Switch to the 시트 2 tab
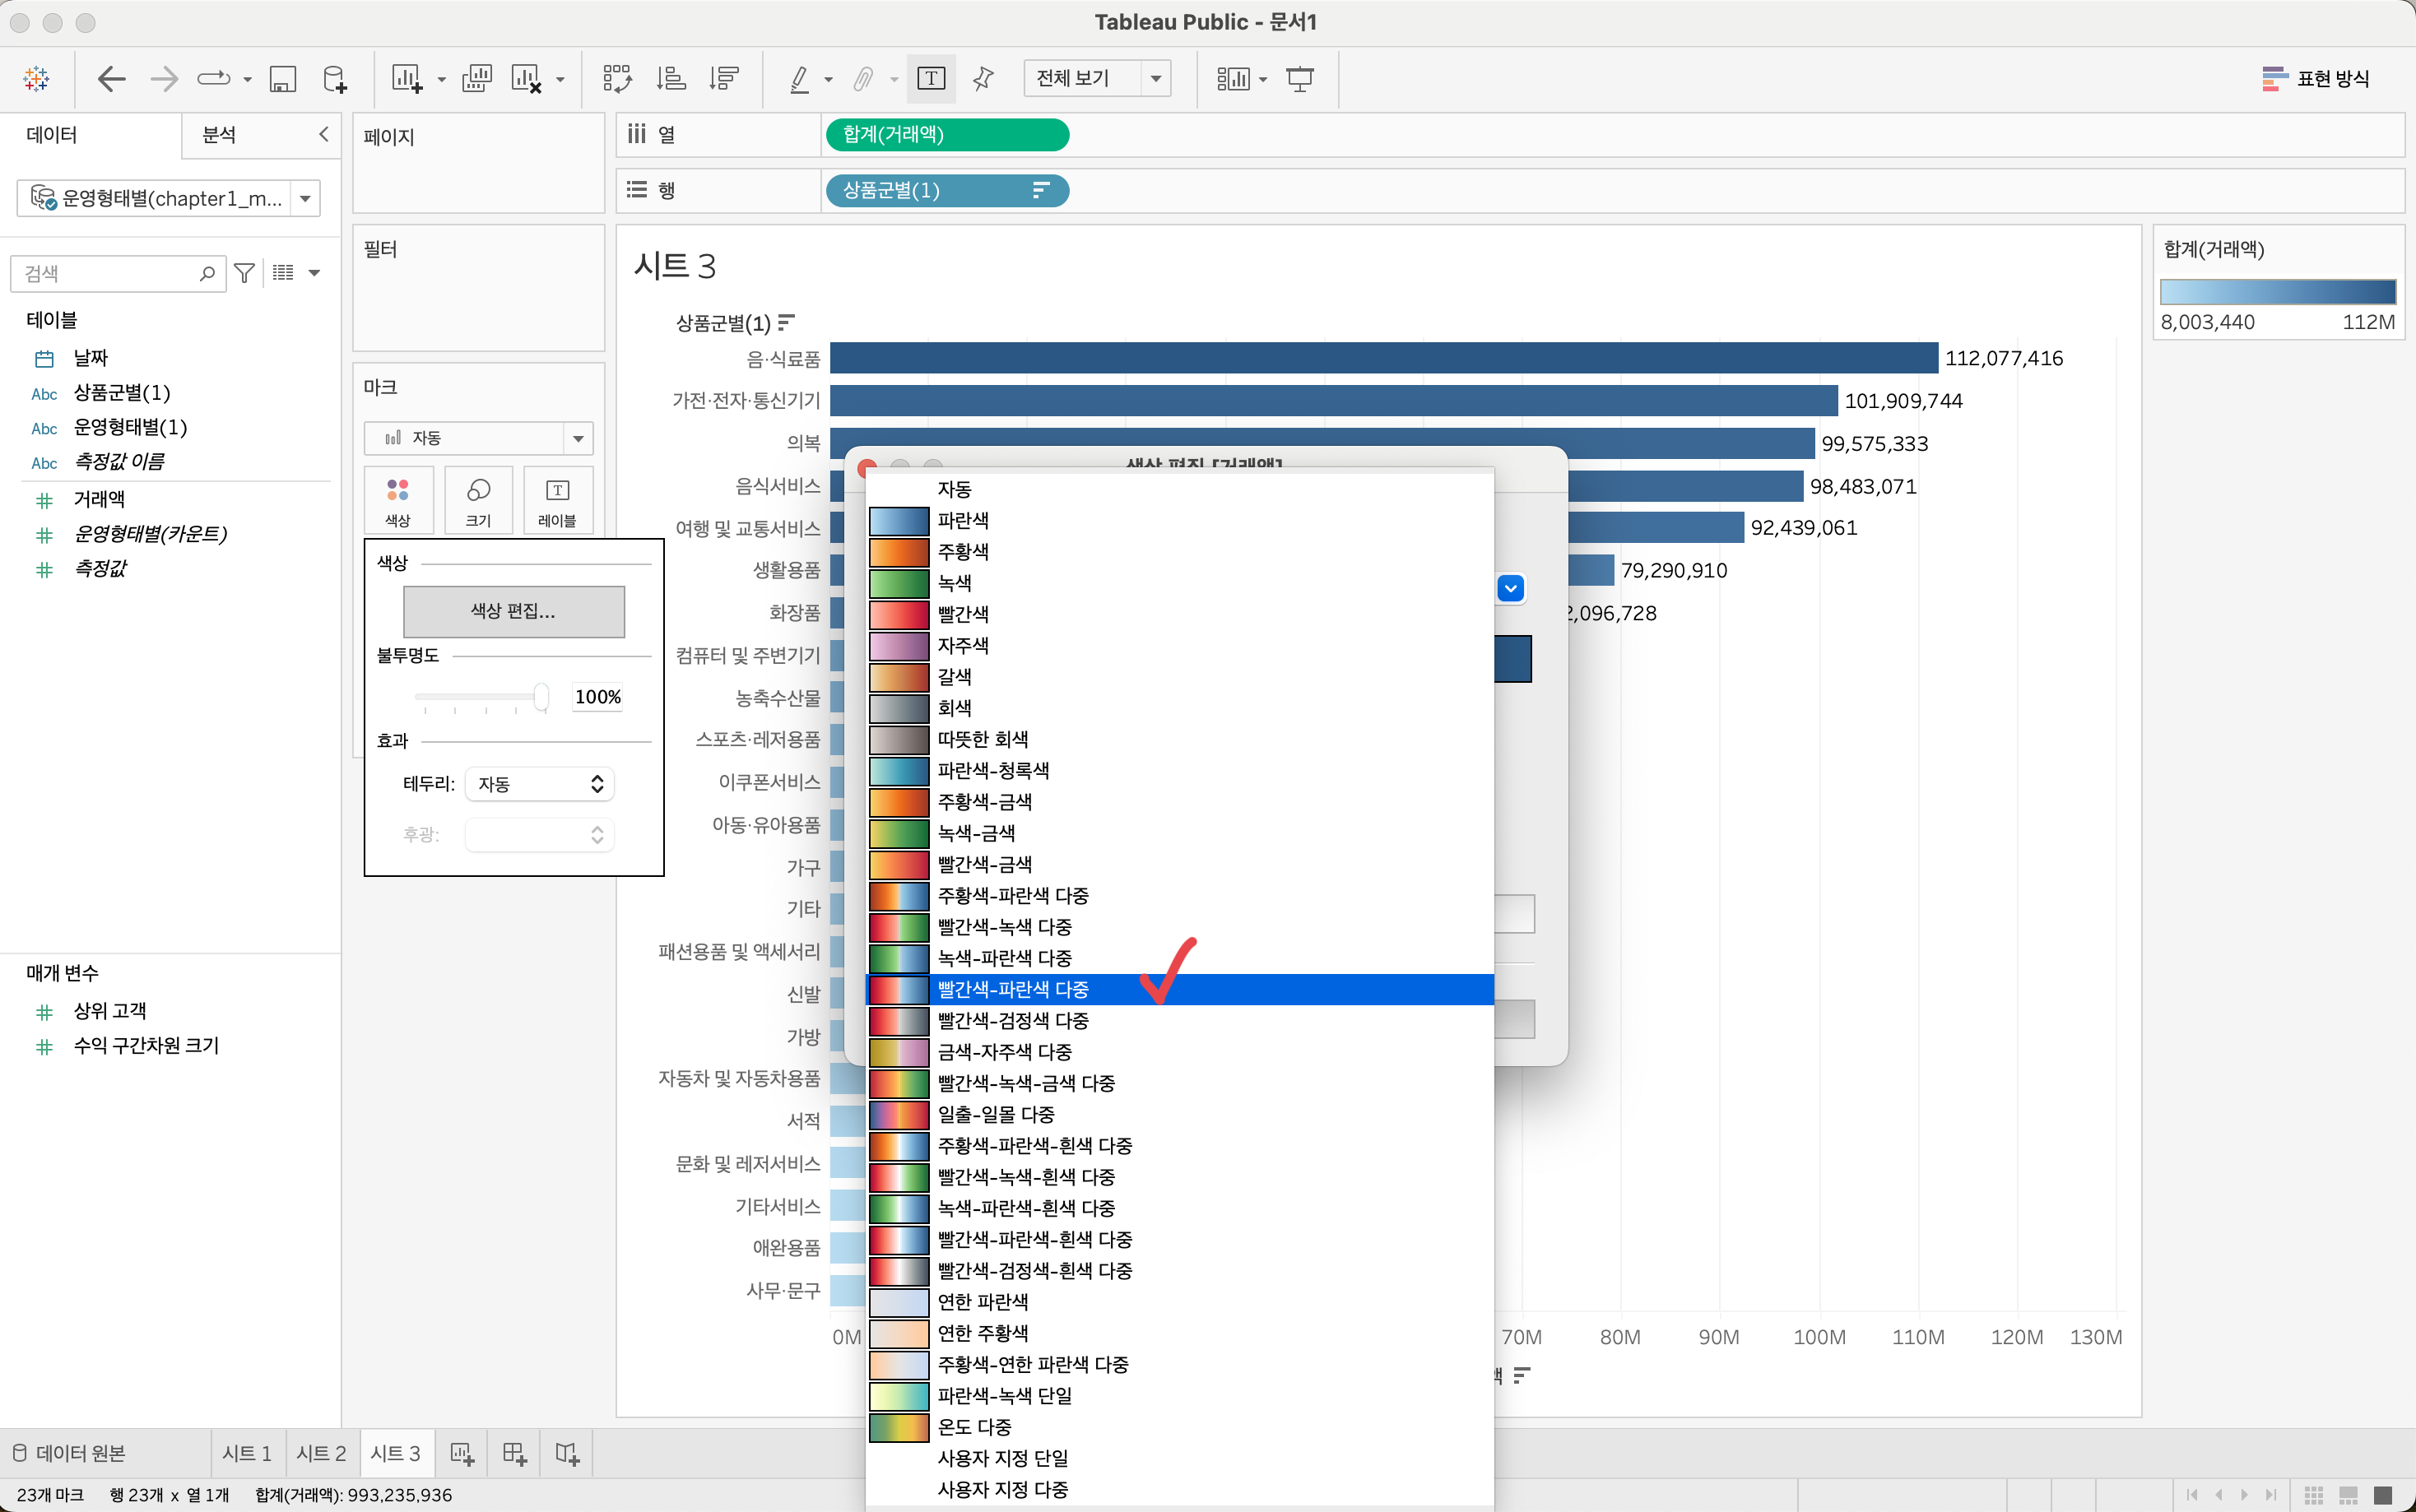This screenshot has height=1512, width=2416. [x=320, y=1453]
